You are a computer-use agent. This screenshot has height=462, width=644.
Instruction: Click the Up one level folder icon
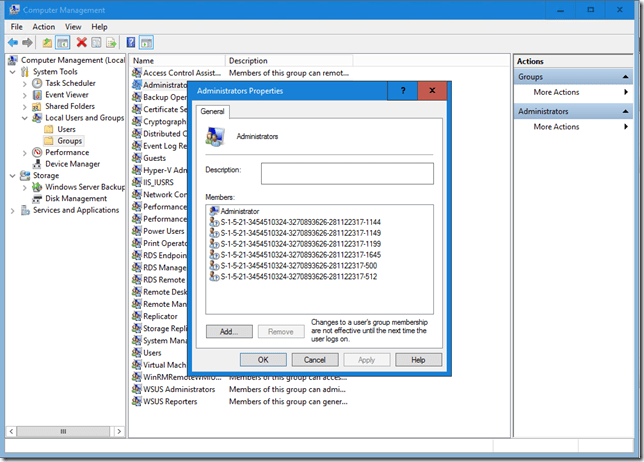[x=47, y=43]
